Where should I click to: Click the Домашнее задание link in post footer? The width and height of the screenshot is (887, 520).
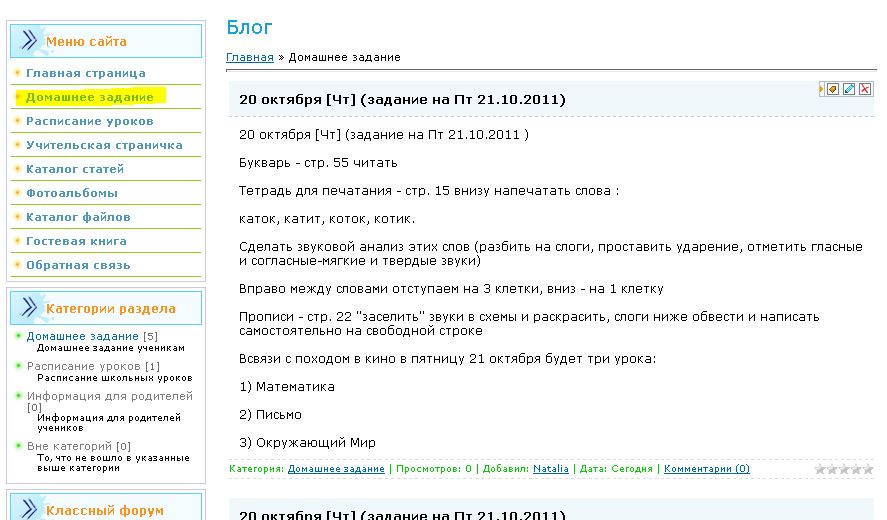click(336, 469)
